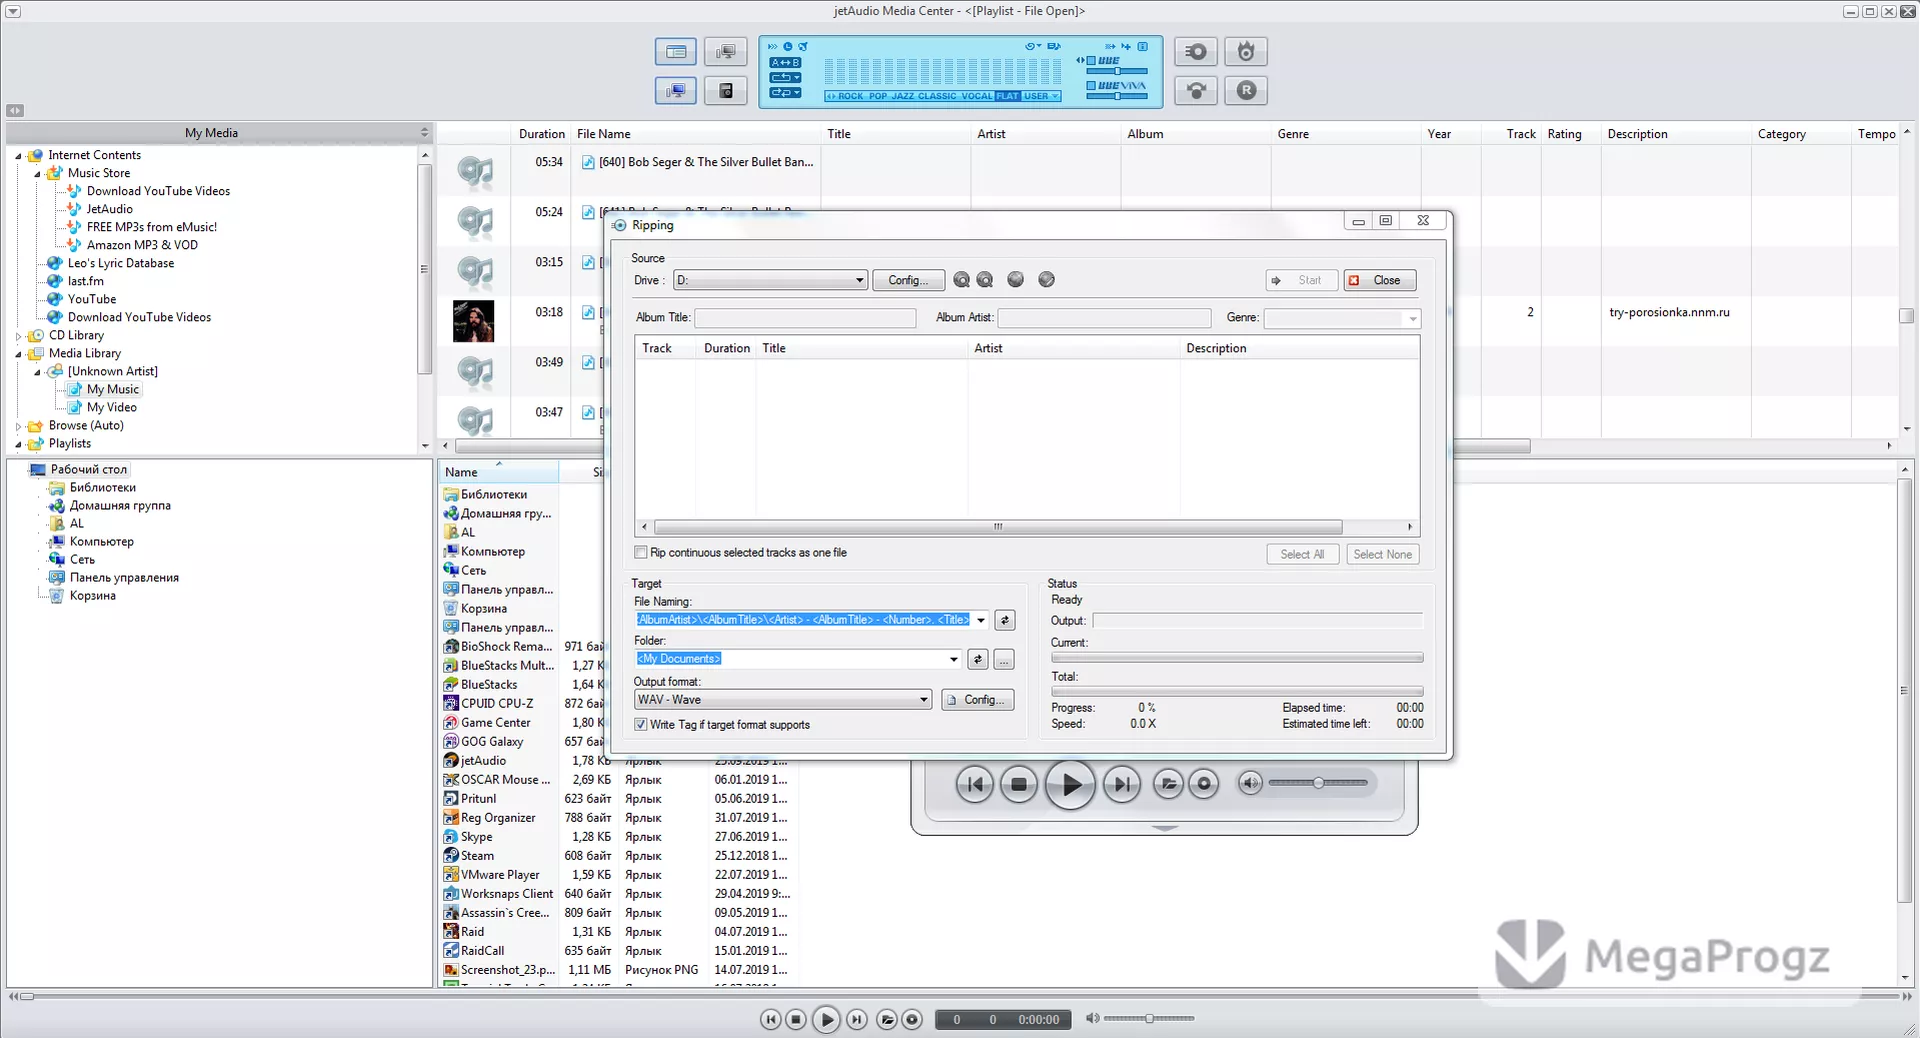Adjust the bottom status bar volume slider
This screenshot has height=1038, width=1920.
1149,1018
